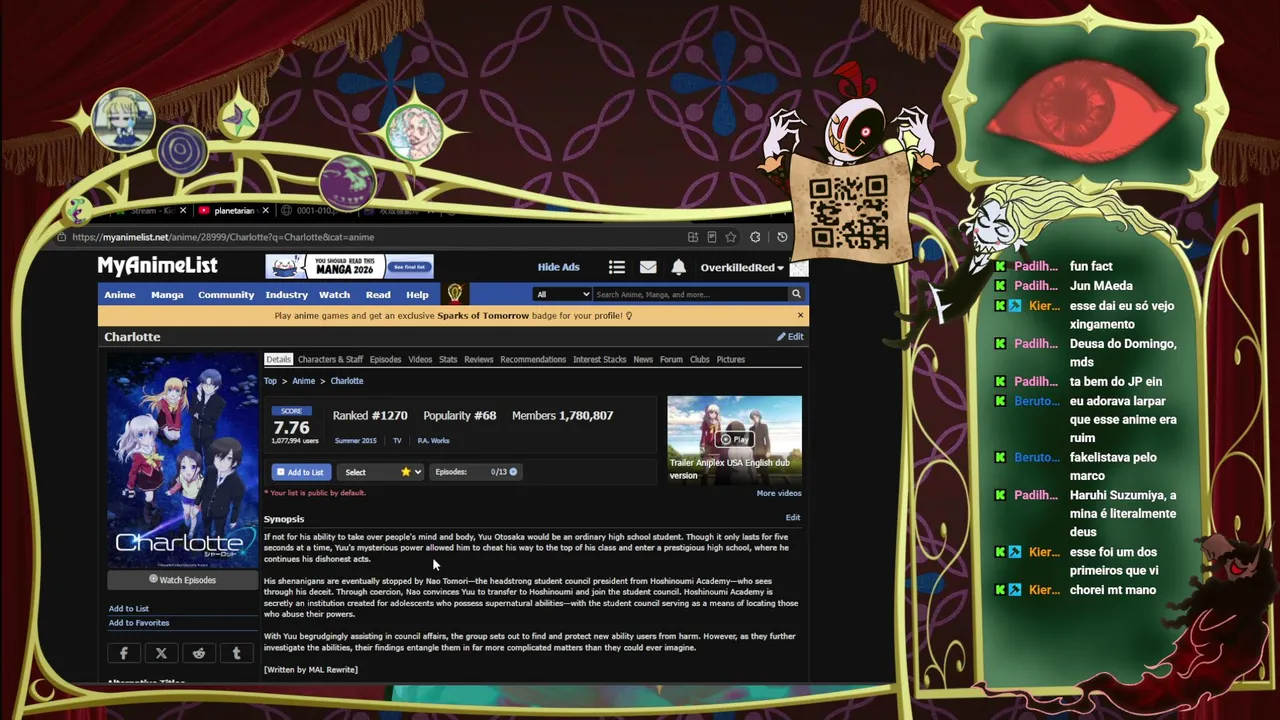Click the TV type link
Viewport: 1280px width, 720px height.
click(397, 441)
